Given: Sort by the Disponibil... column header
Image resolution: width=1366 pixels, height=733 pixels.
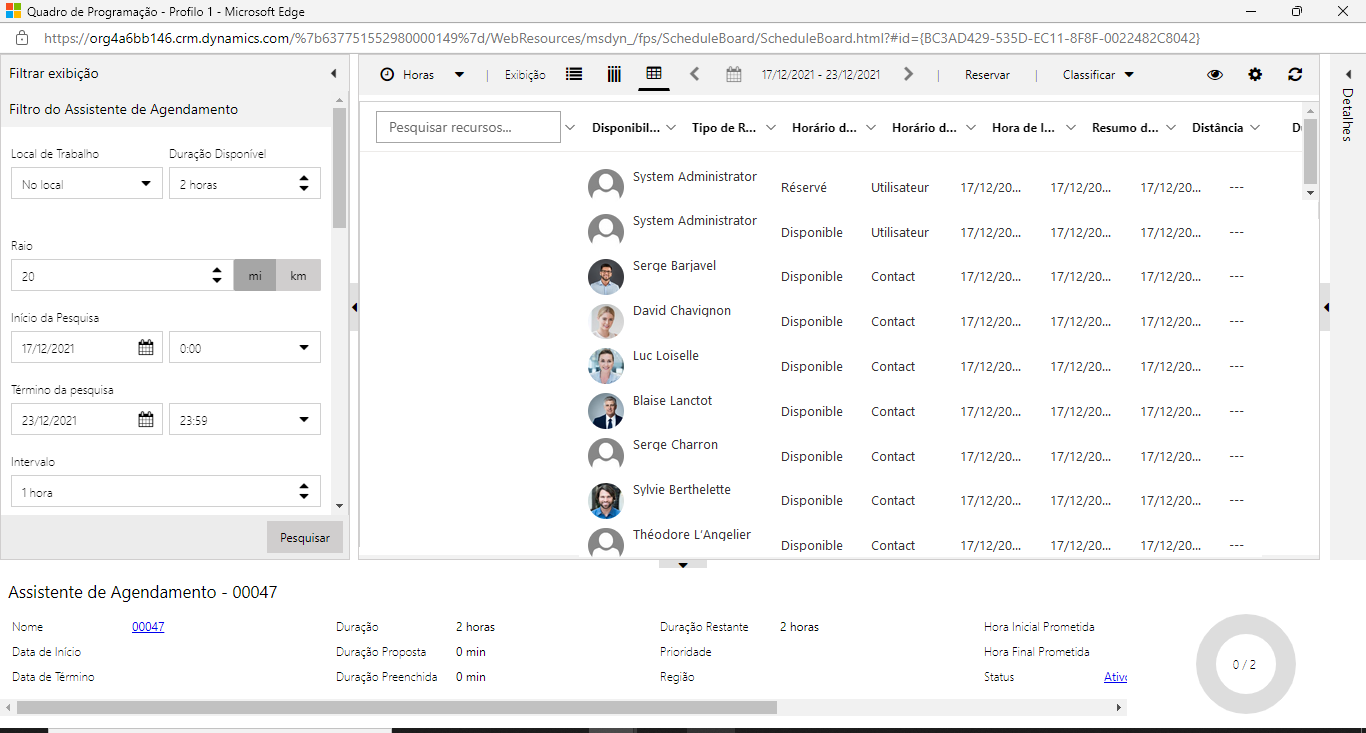Looking at the screenshot, I should pyautogui.click(x=626, y=128).
